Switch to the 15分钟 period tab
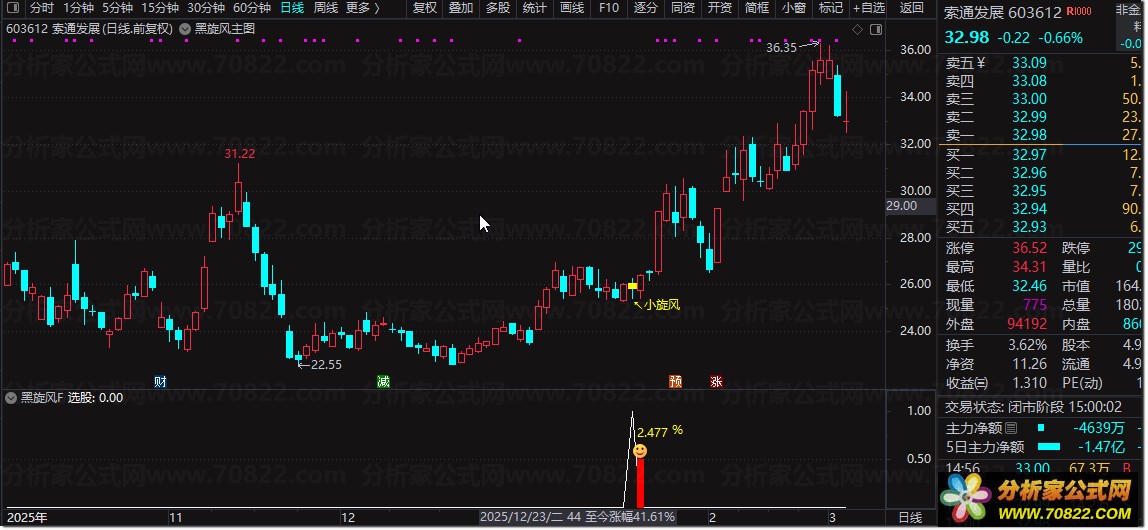This screenshot has width=1148, height=530. pyautogui.click(x=160, y=8)
